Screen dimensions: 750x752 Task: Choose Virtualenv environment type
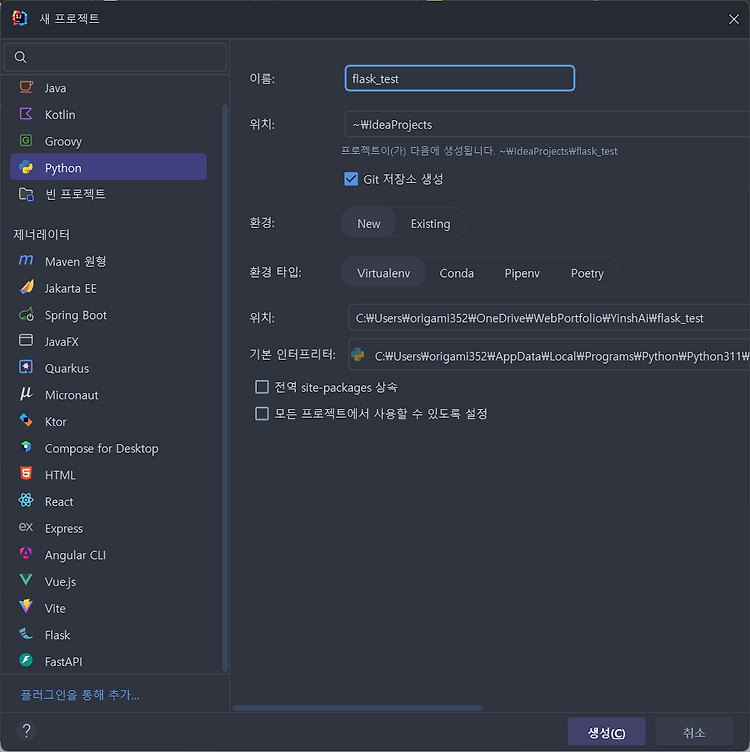tap(383, 273)
